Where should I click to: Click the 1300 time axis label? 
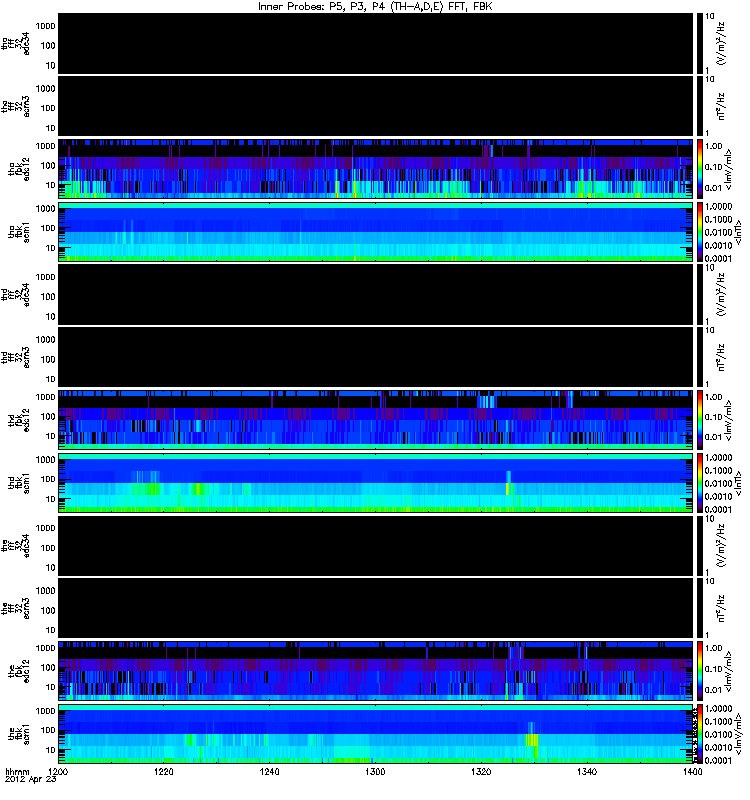coord(375,771)
